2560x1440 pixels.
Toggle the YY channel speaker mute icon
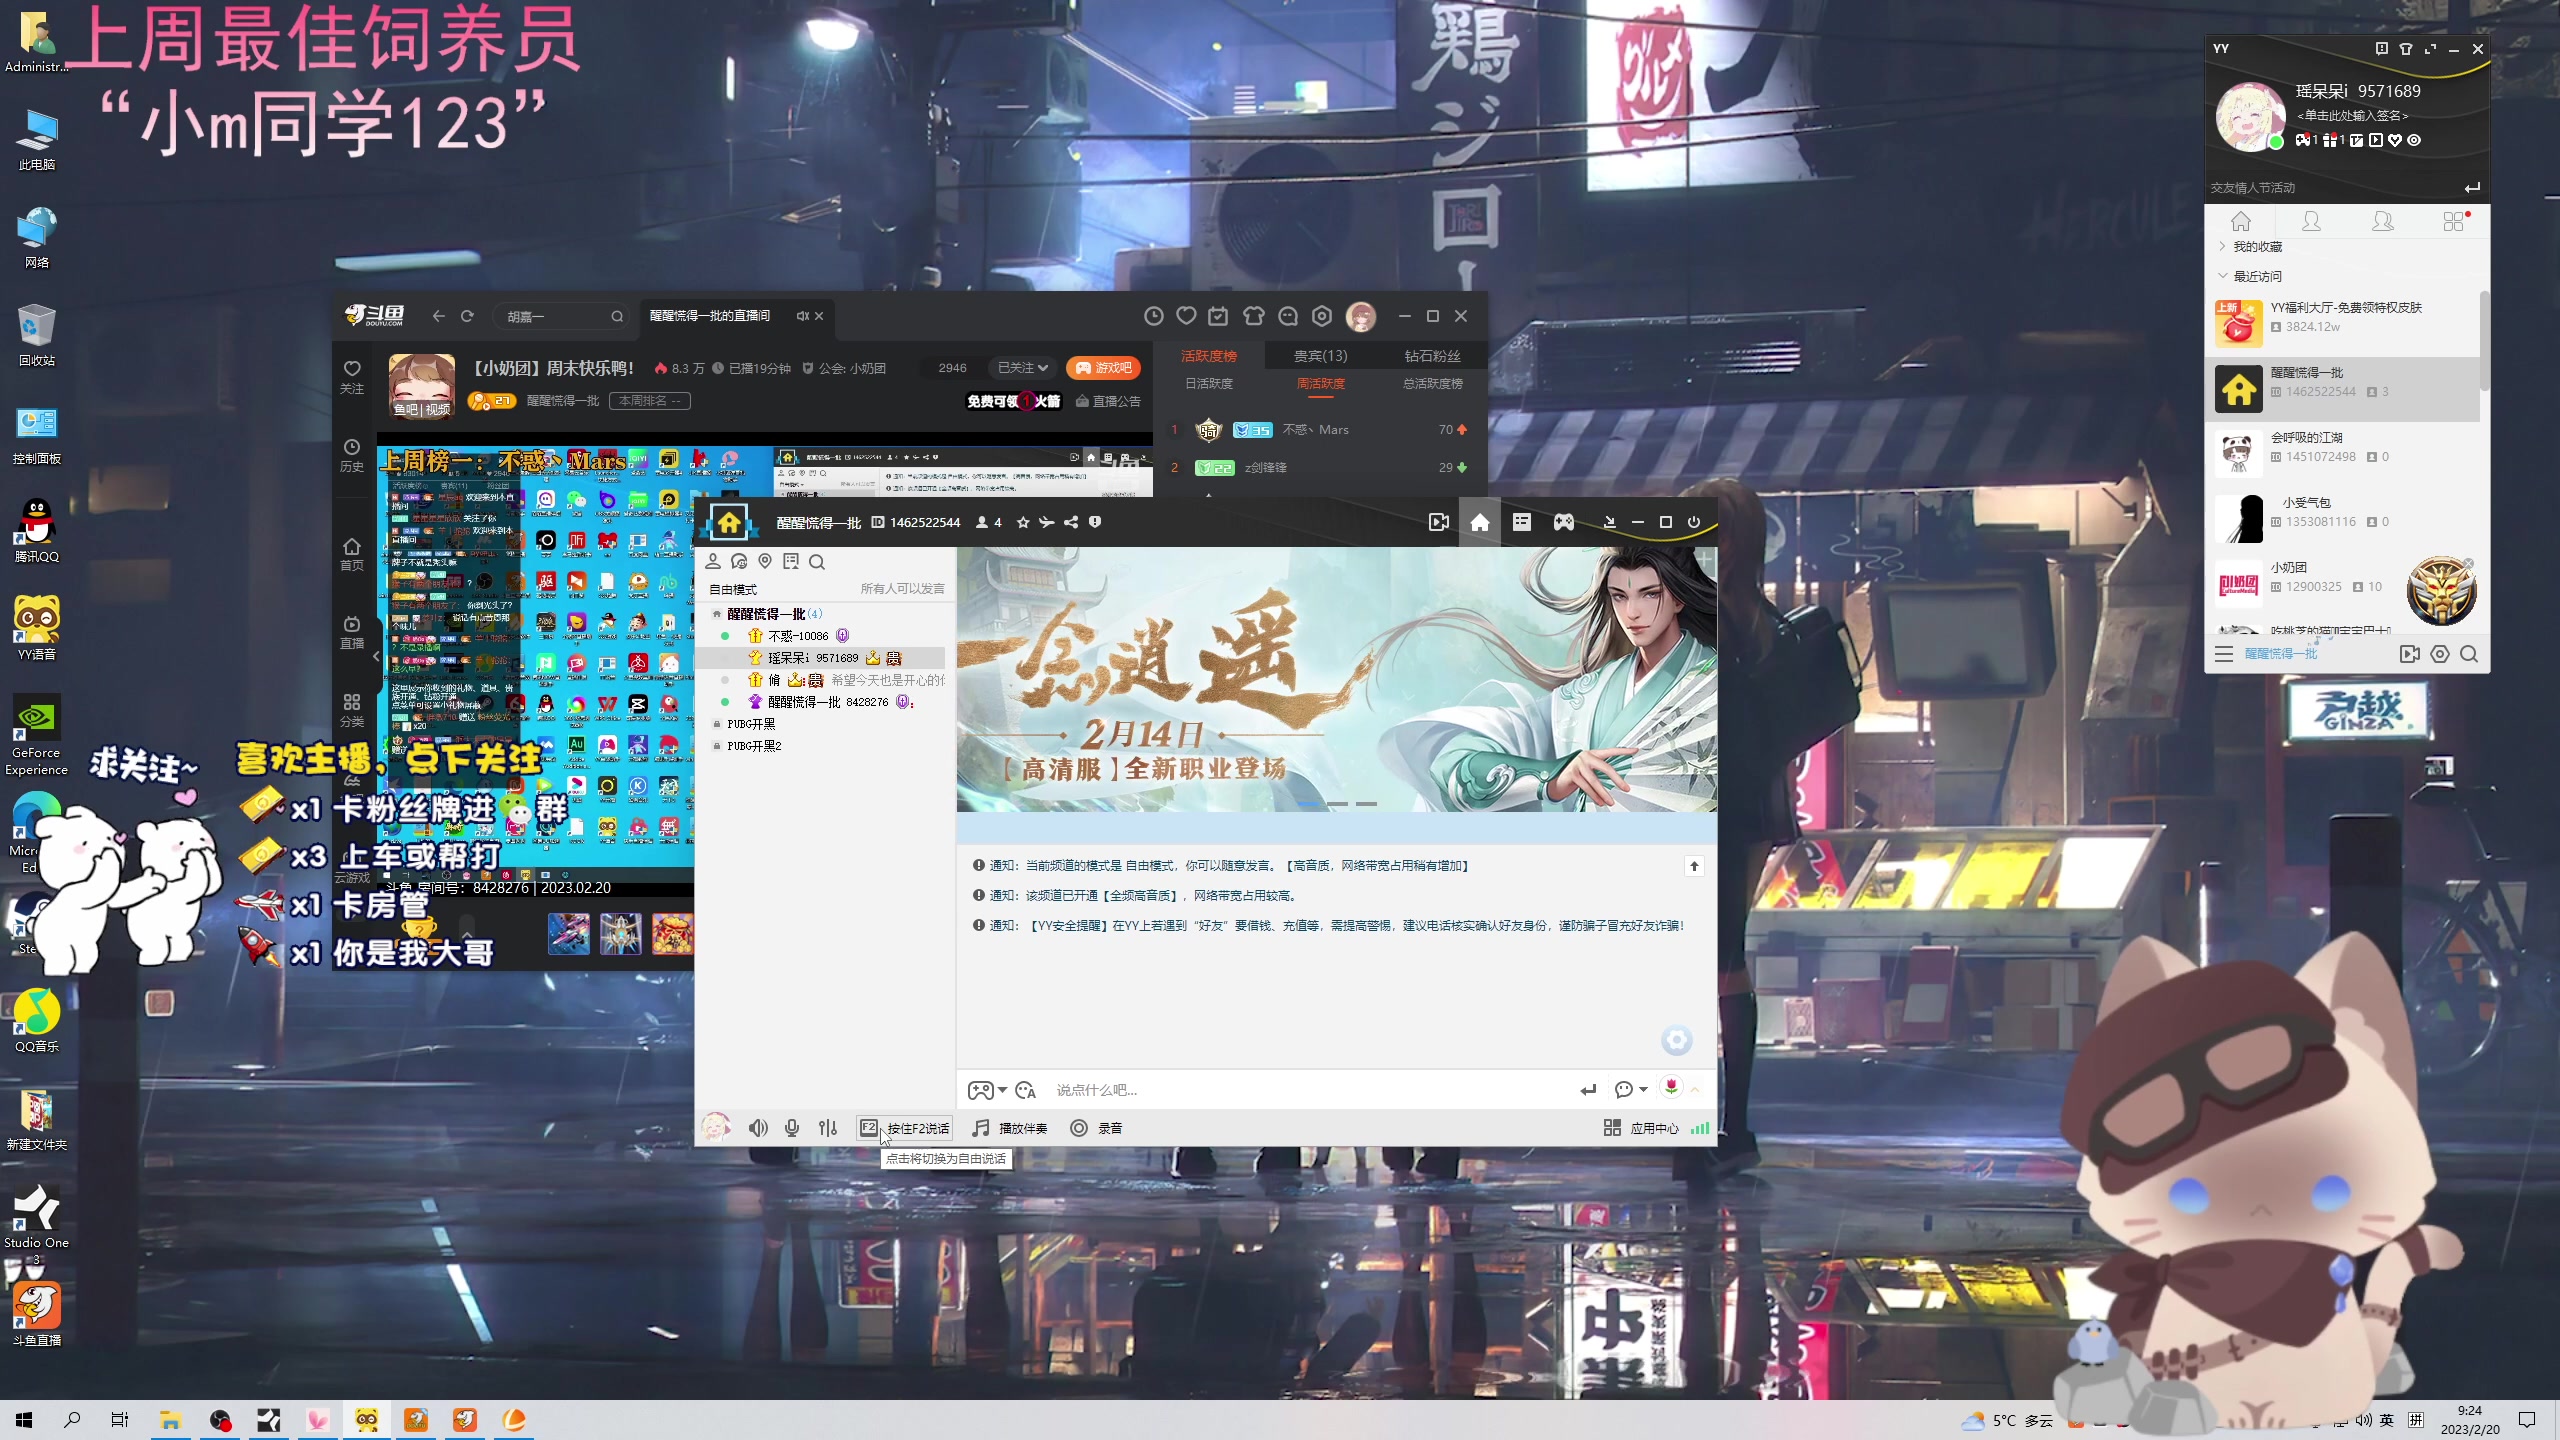[x=758, y=1128]
